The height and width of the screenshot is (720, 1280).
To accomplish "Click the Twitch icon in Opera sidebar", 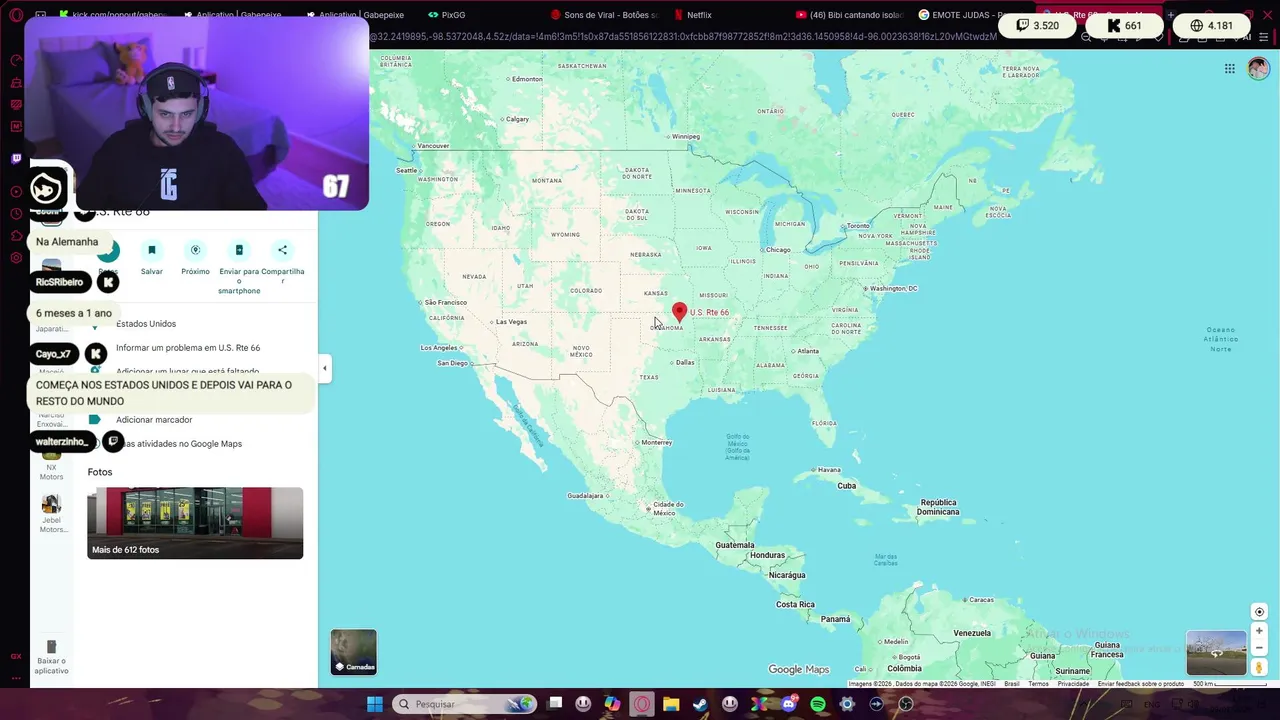I will [x=16, y=158].
